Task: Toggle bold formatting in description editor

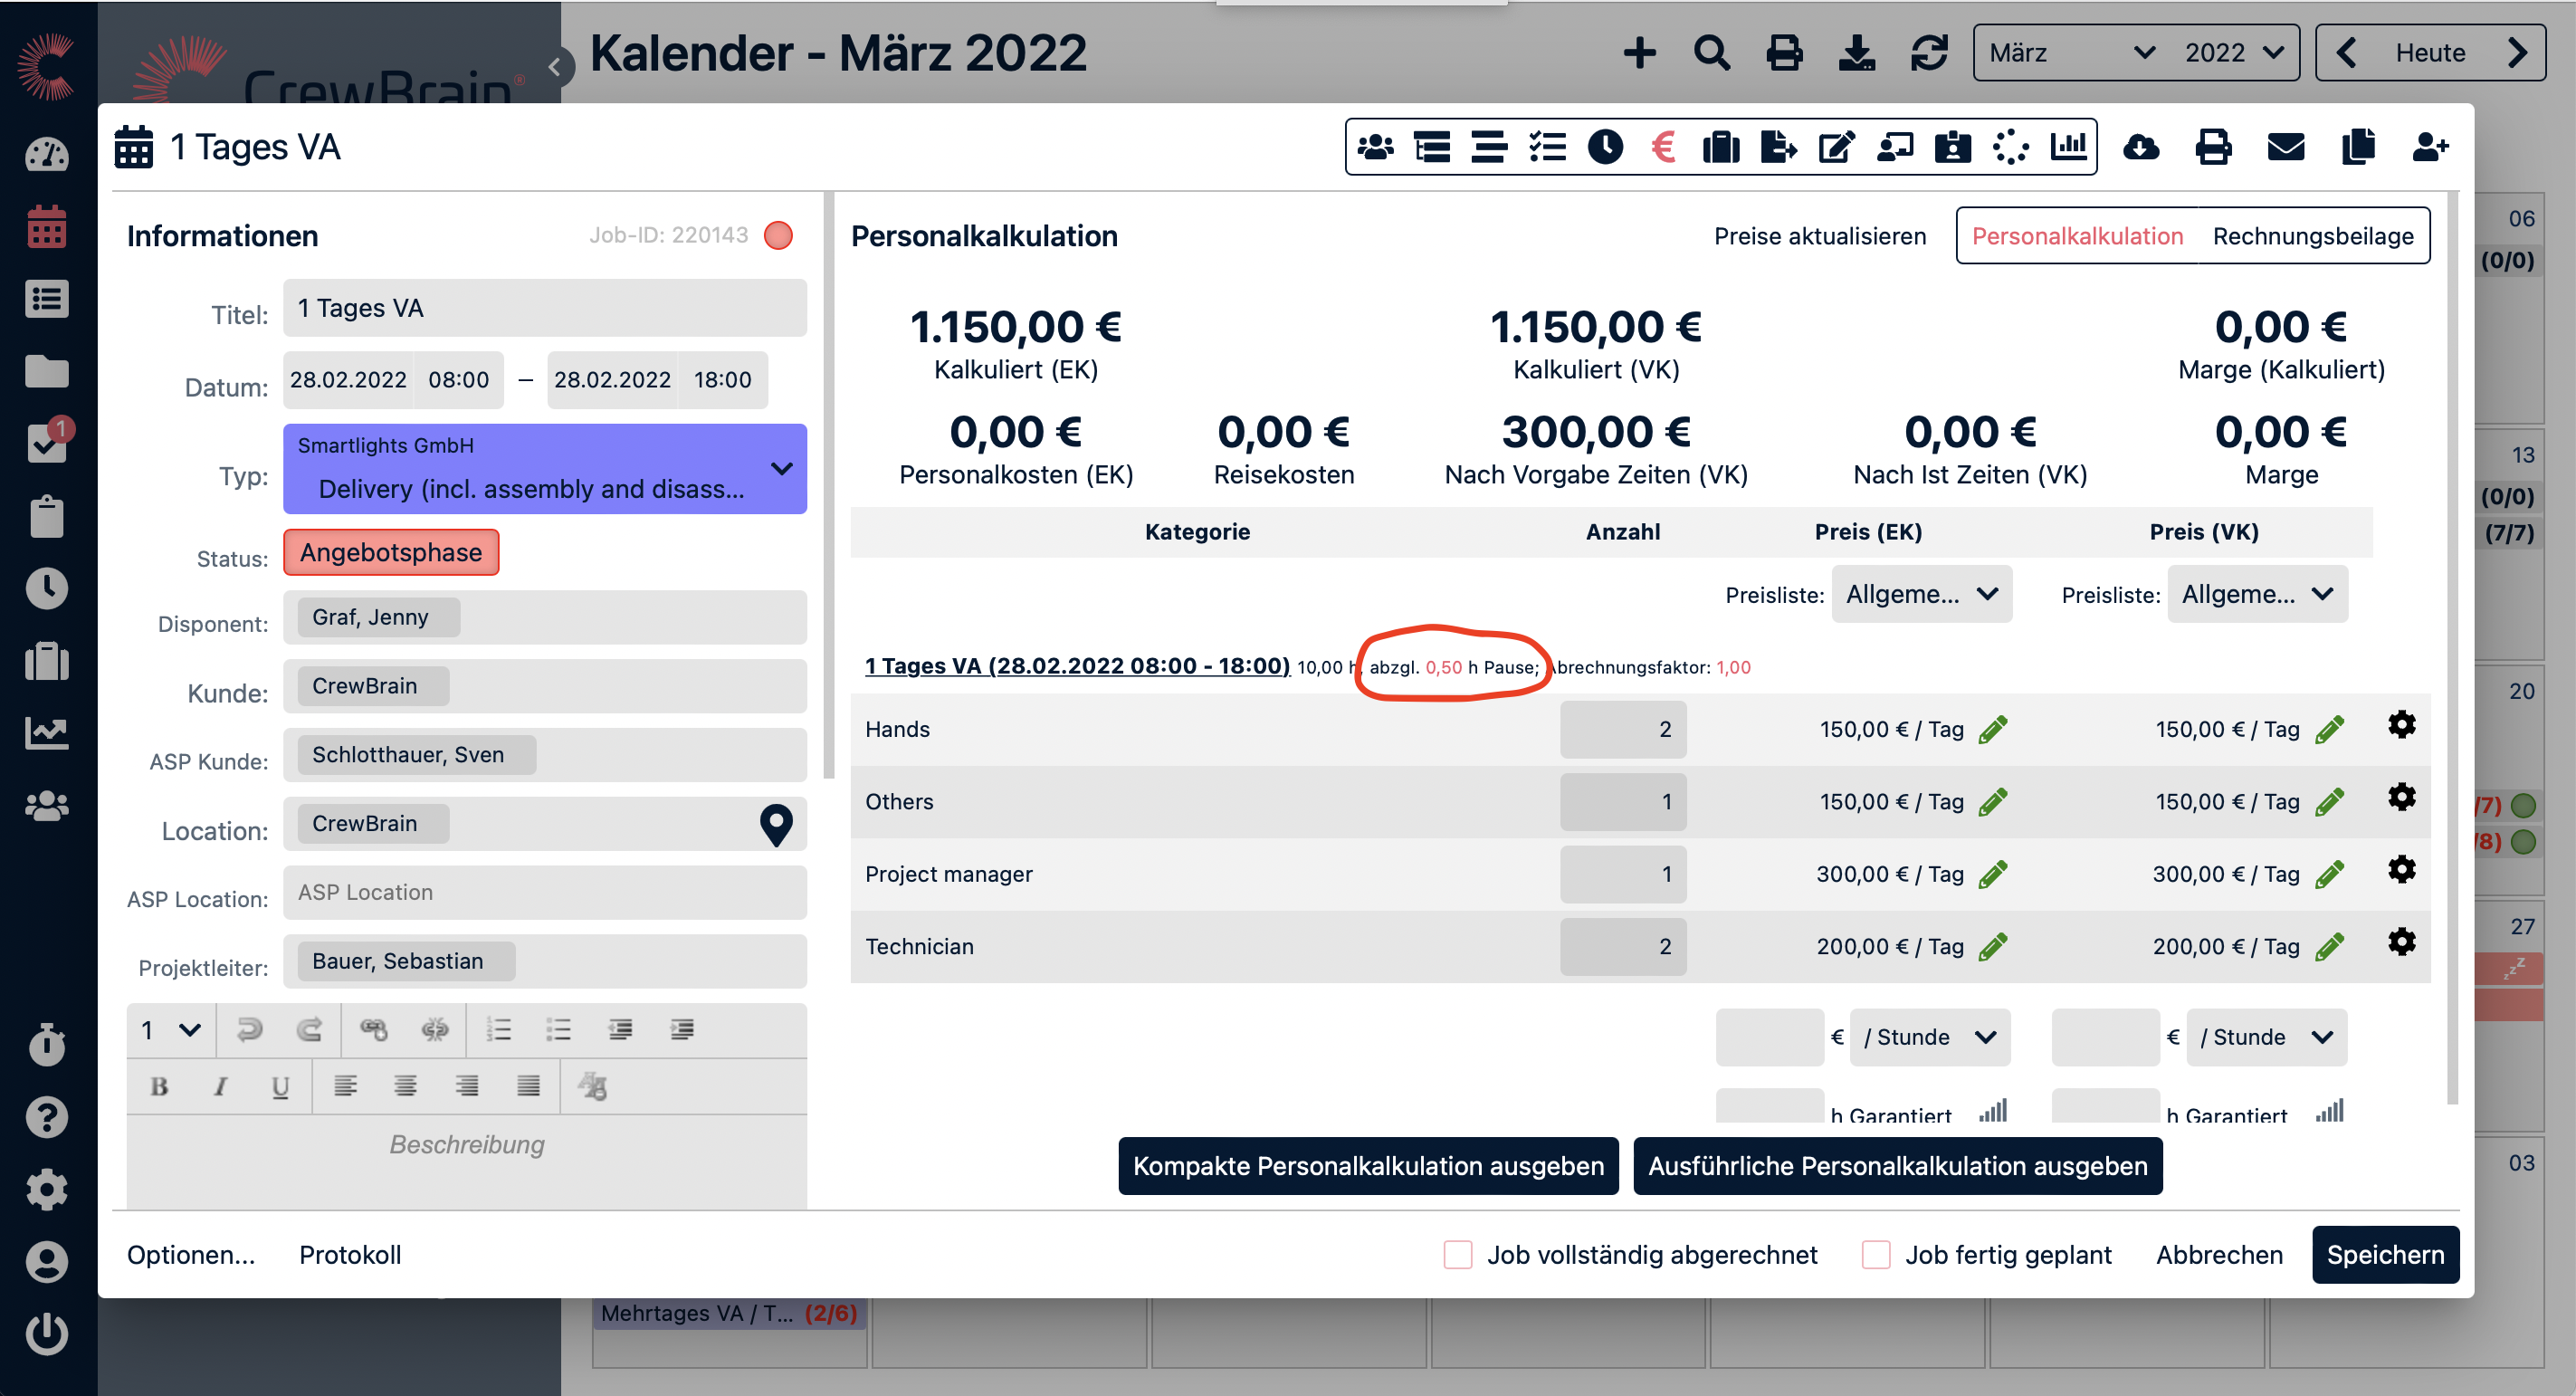Action: pos(159,1087)
